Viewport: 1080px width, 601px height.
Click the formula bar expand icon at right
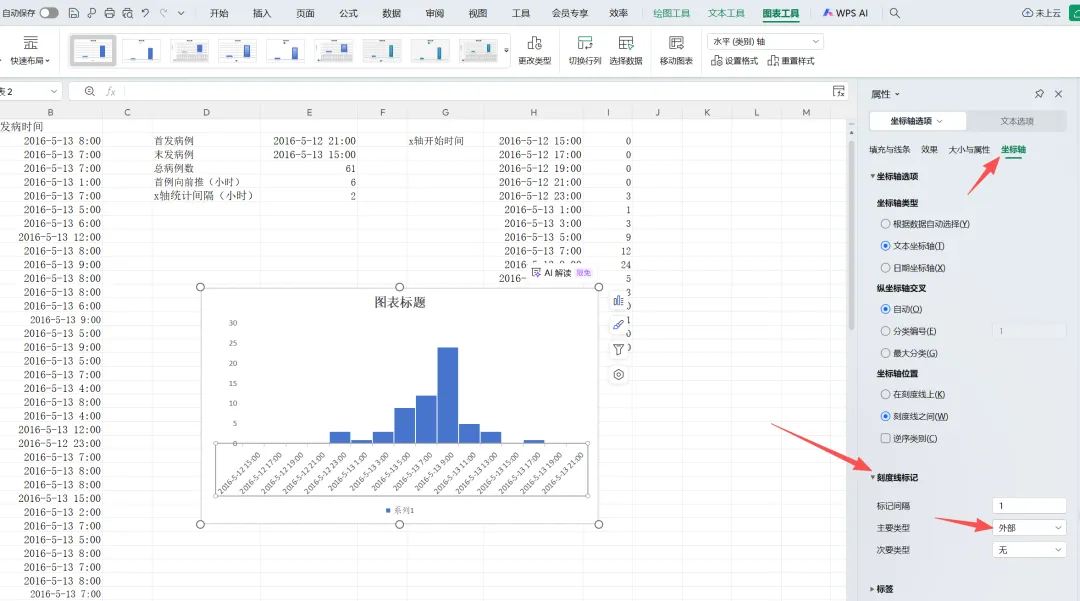point(838,92)
